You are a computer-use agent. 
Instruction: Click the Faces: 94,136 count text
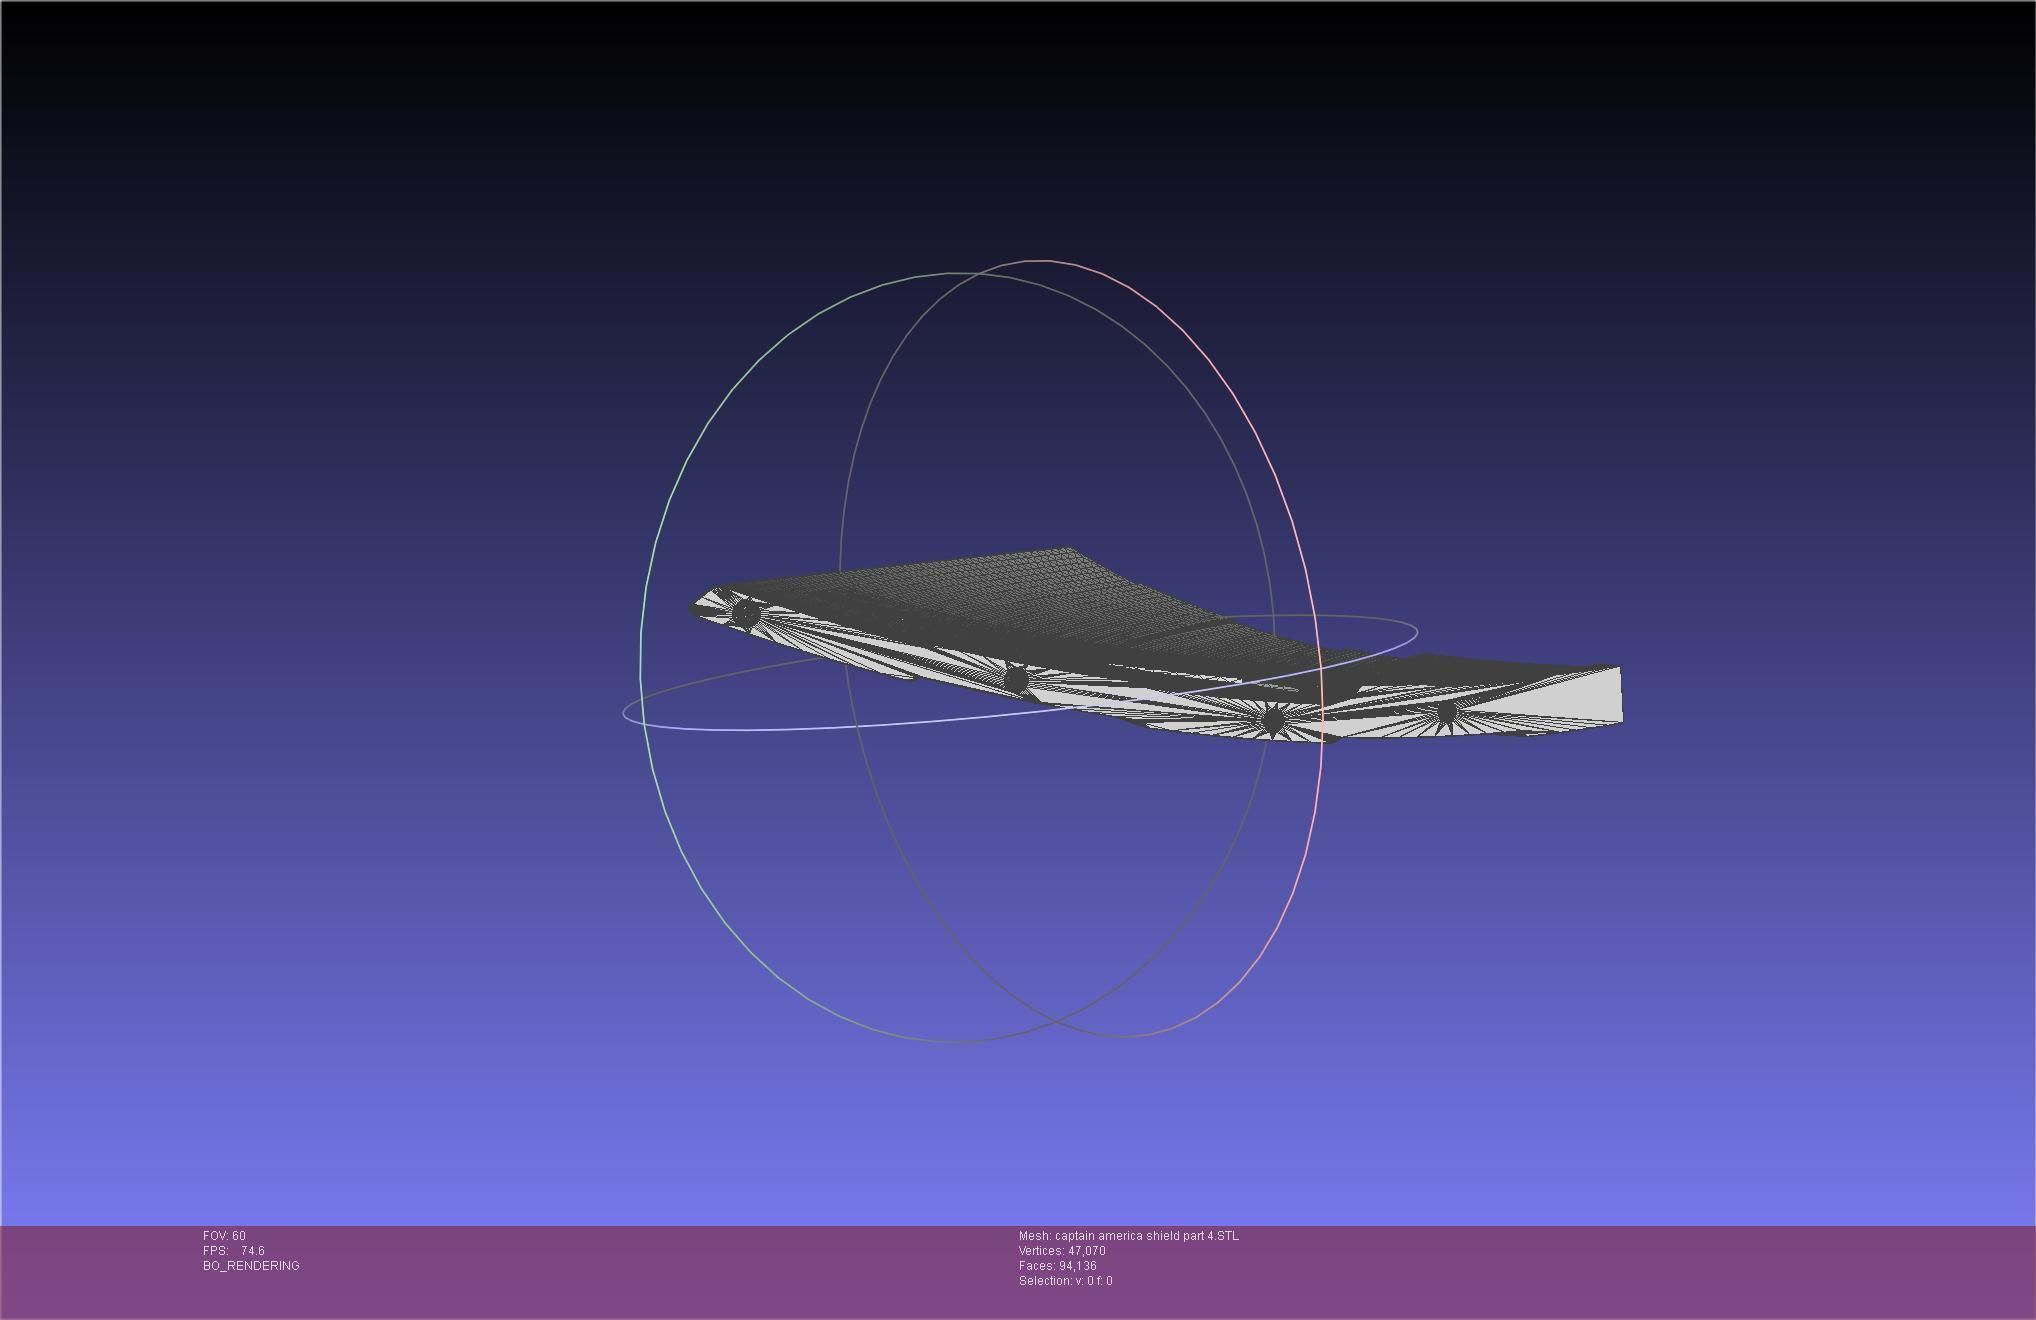coord(1057,1266)
